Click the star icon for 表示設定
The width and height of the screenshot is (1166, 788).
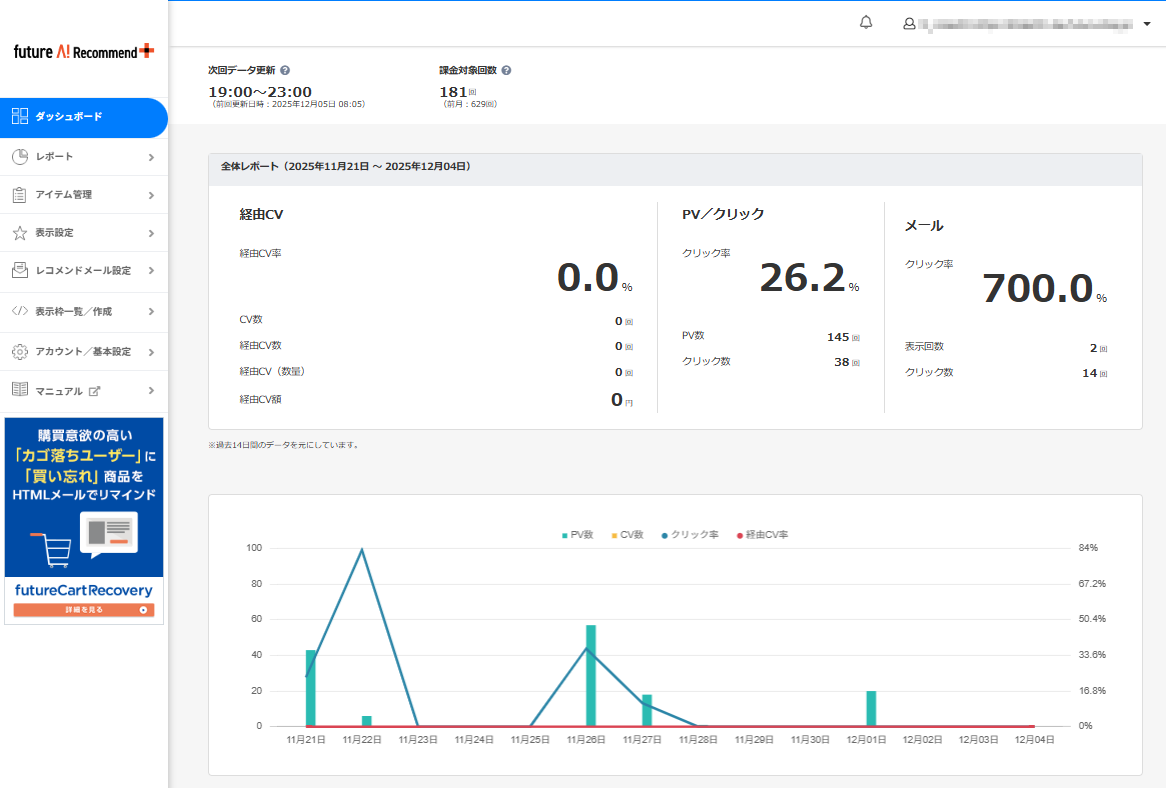20,233
